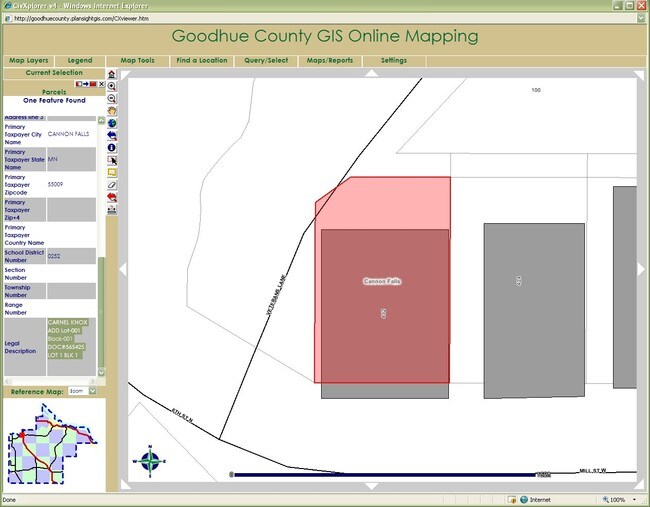This screenshot has height=507, width=650.
Task: Select the Zoom In magnifier tool
Action: [x=112, y=87]
